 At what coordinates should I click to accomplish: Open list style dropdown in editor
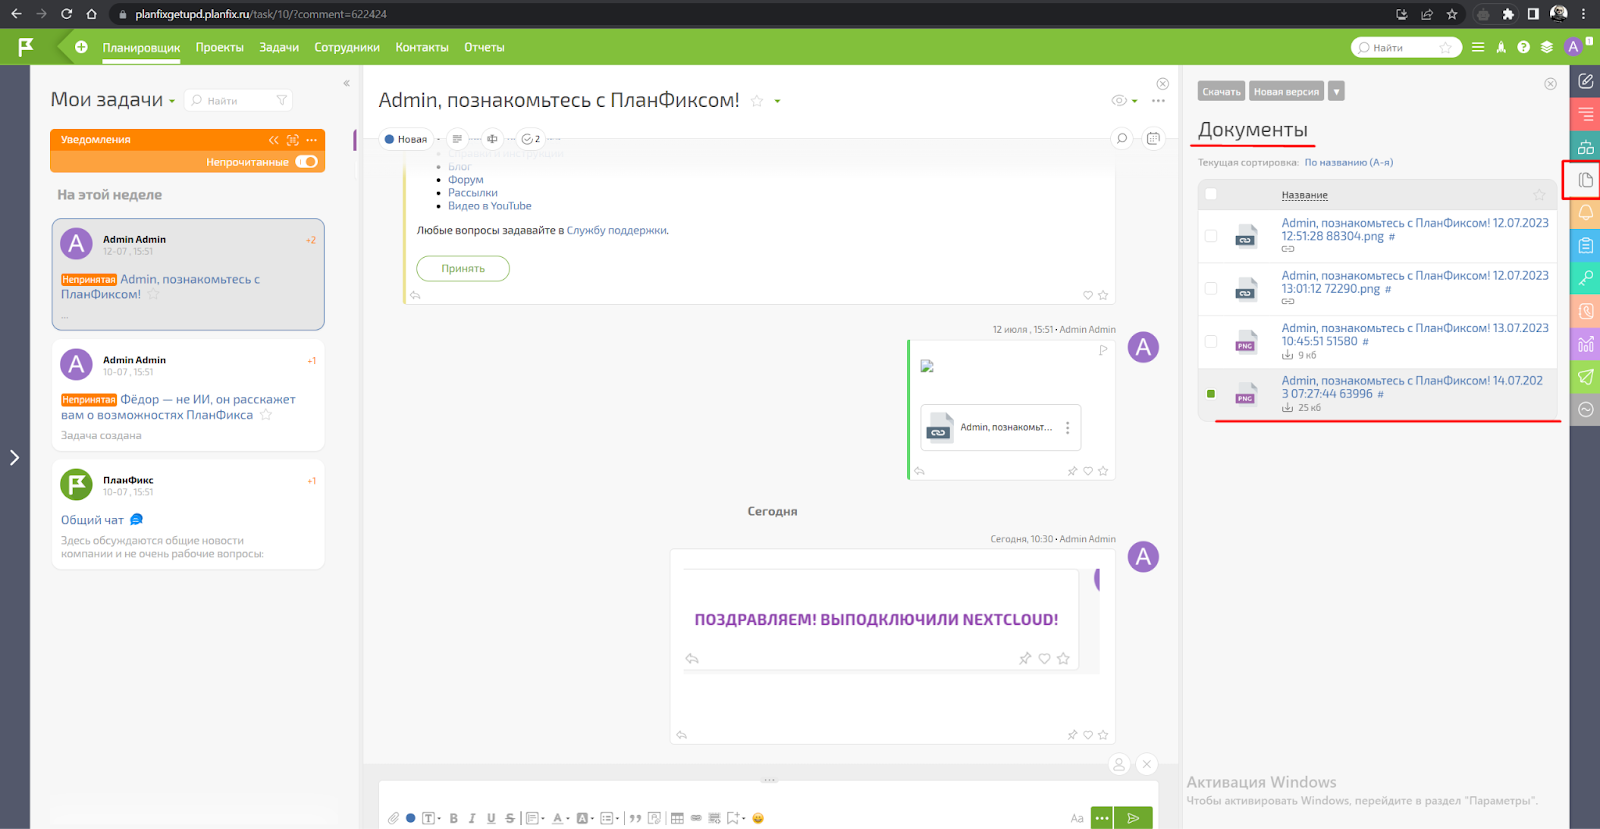[610, 818]
